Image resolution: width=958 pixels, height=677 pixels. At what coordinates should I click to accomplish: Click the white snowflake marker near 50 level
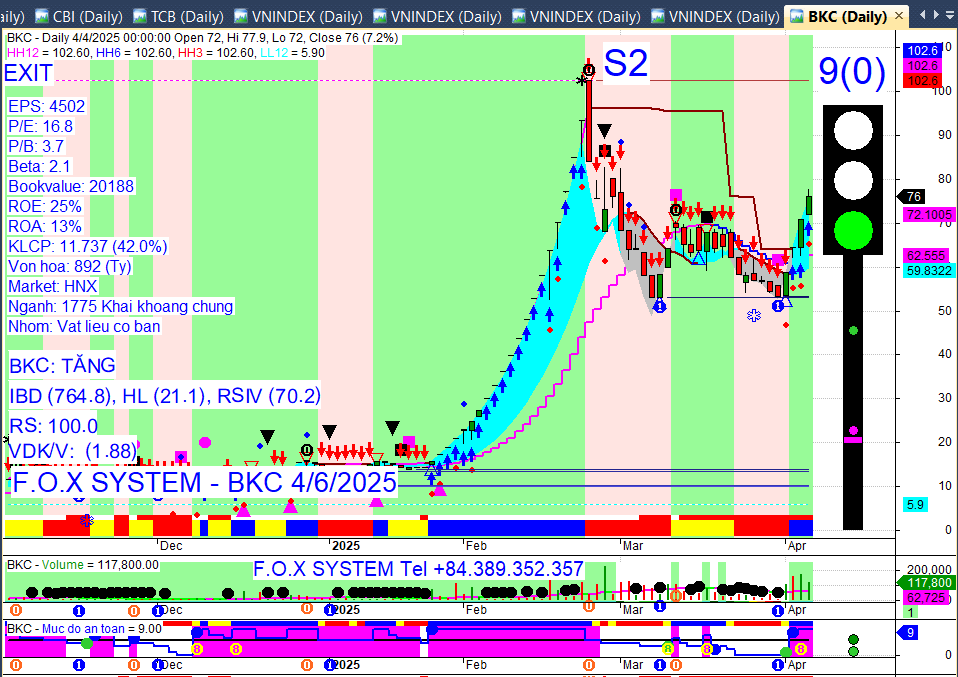(754, 315)
